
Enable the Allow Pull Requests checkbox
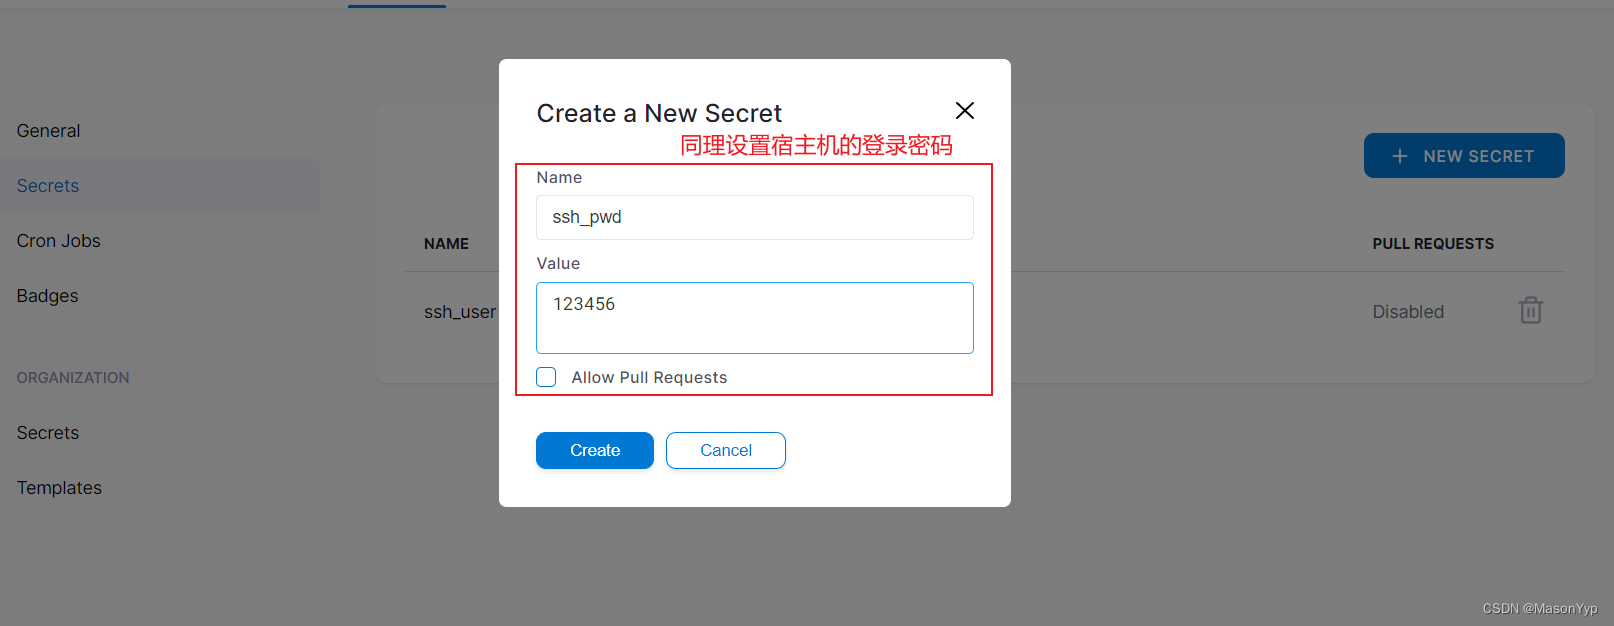click(x=546, y=377)
